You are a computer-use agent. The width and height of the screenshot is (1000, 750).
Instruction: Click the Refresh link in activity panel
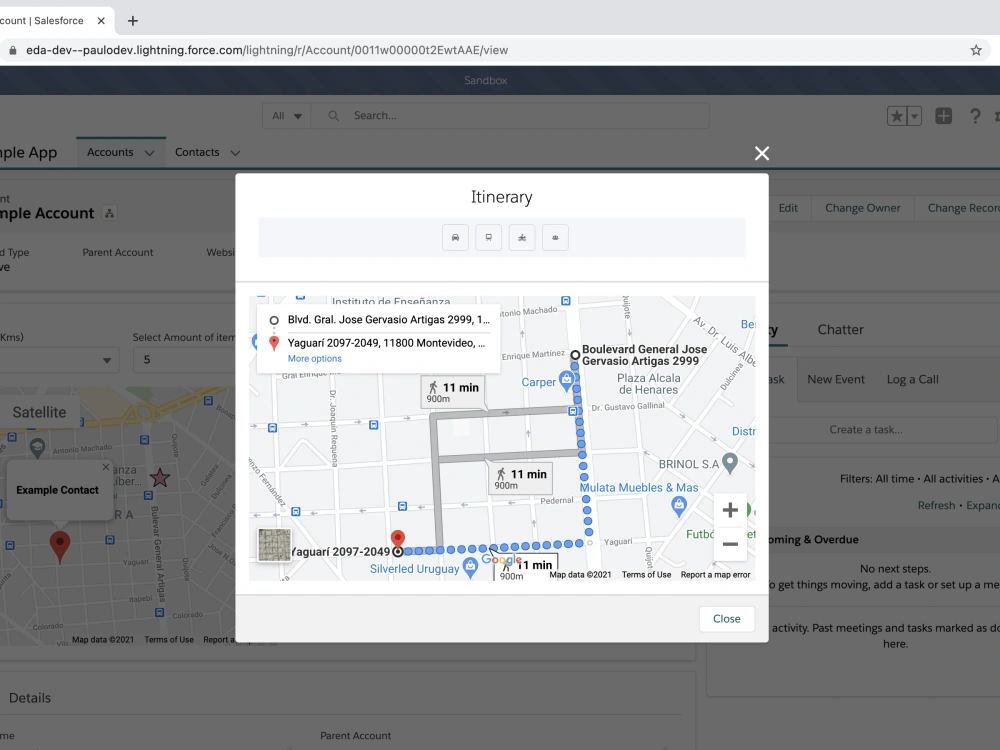point(936,506)
